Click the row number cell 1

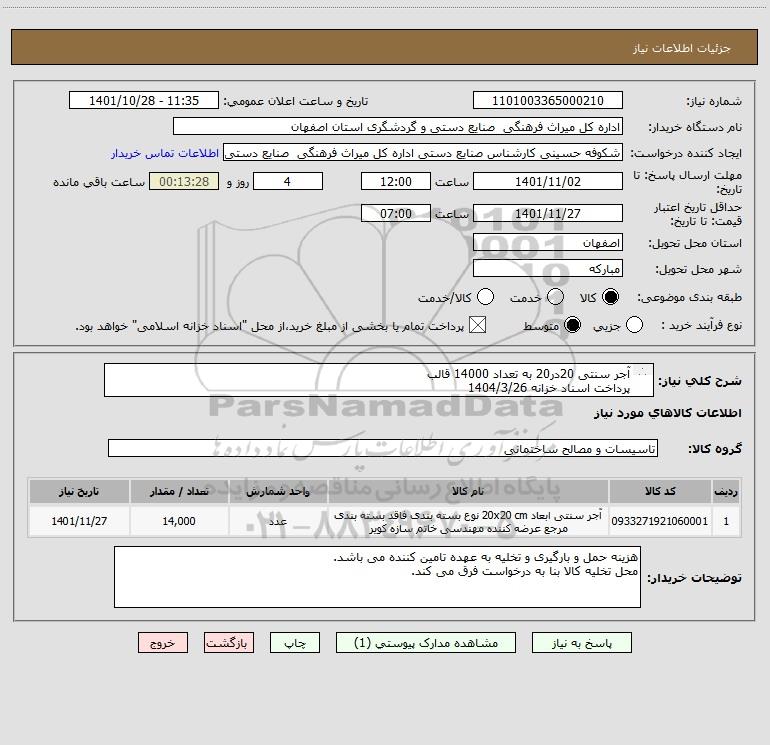click(x=726, y=521)
